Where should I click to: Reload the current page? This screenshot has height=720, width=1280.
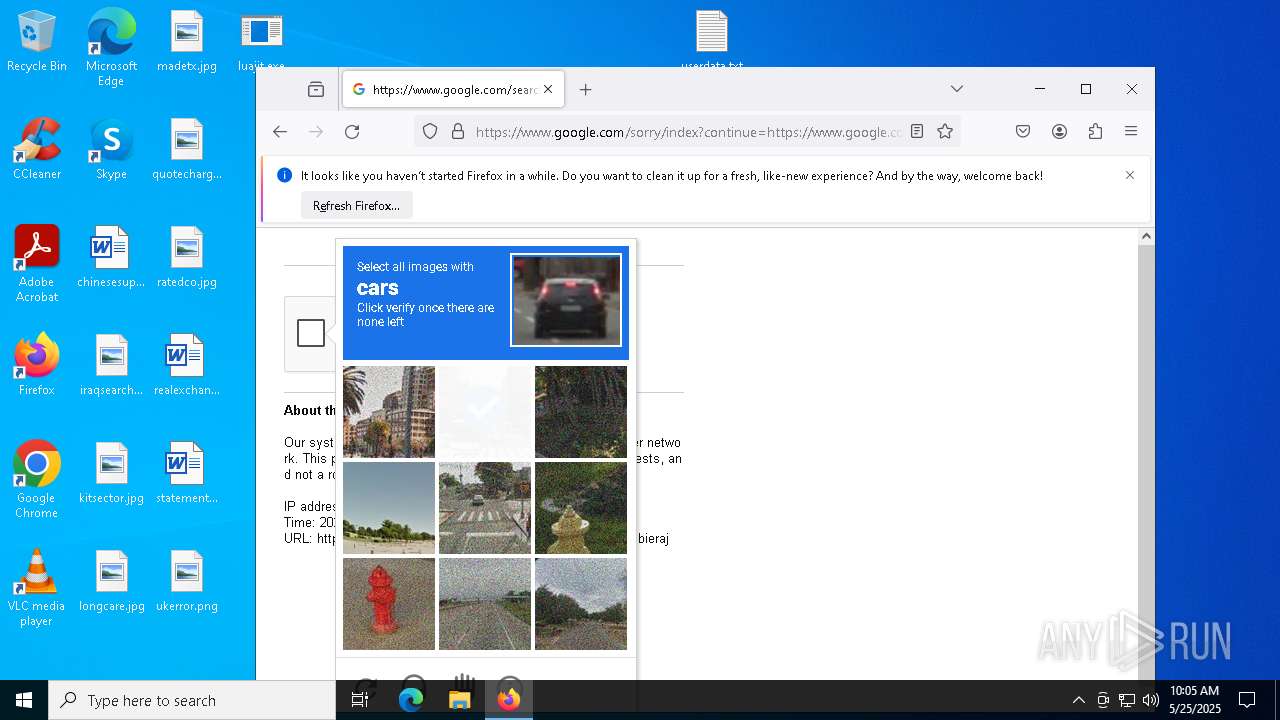[x=352, y=132]
